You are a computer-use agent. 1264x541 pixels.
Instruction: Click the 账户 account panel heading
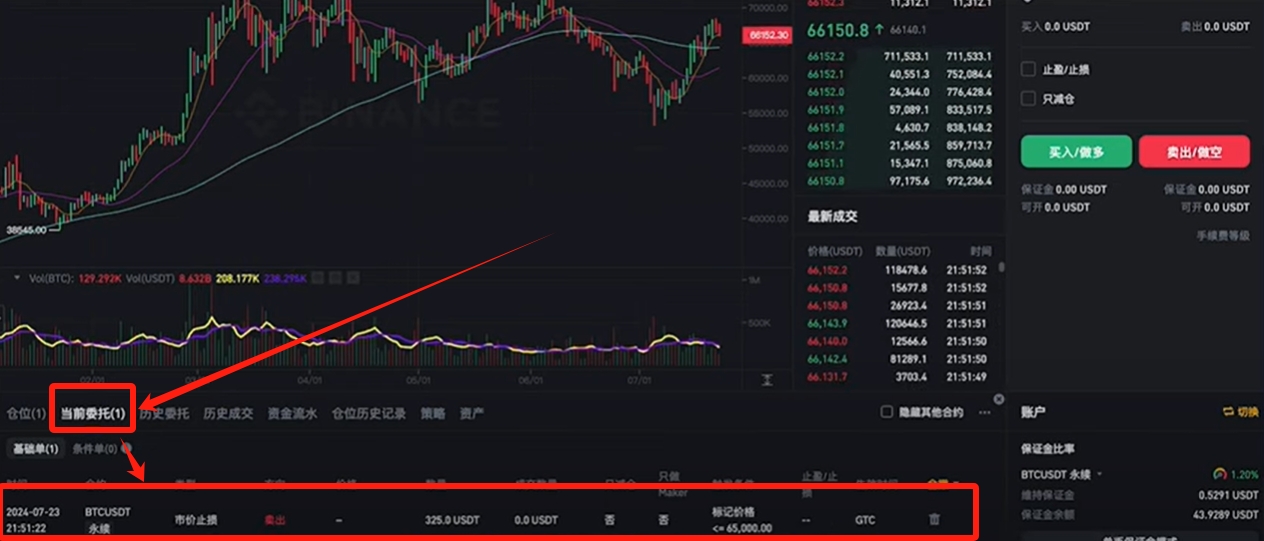point(1033,412)
